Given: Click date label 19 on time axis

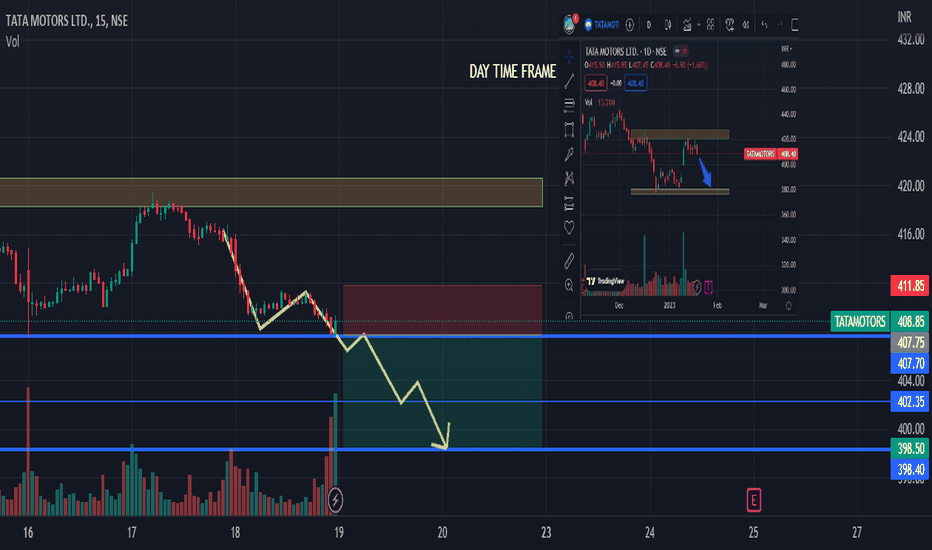Looking at the screenshot, I should pyautogui.click(x=339, y=532).
